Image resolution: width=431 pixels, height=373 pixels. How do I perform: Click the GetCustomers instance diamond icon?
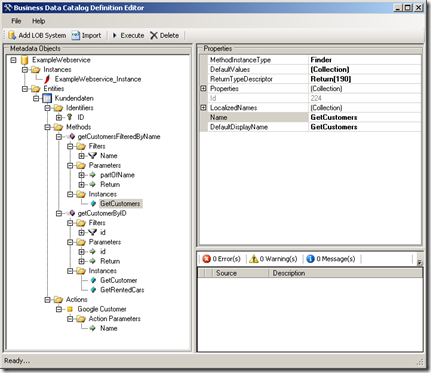tap(93, 204)
